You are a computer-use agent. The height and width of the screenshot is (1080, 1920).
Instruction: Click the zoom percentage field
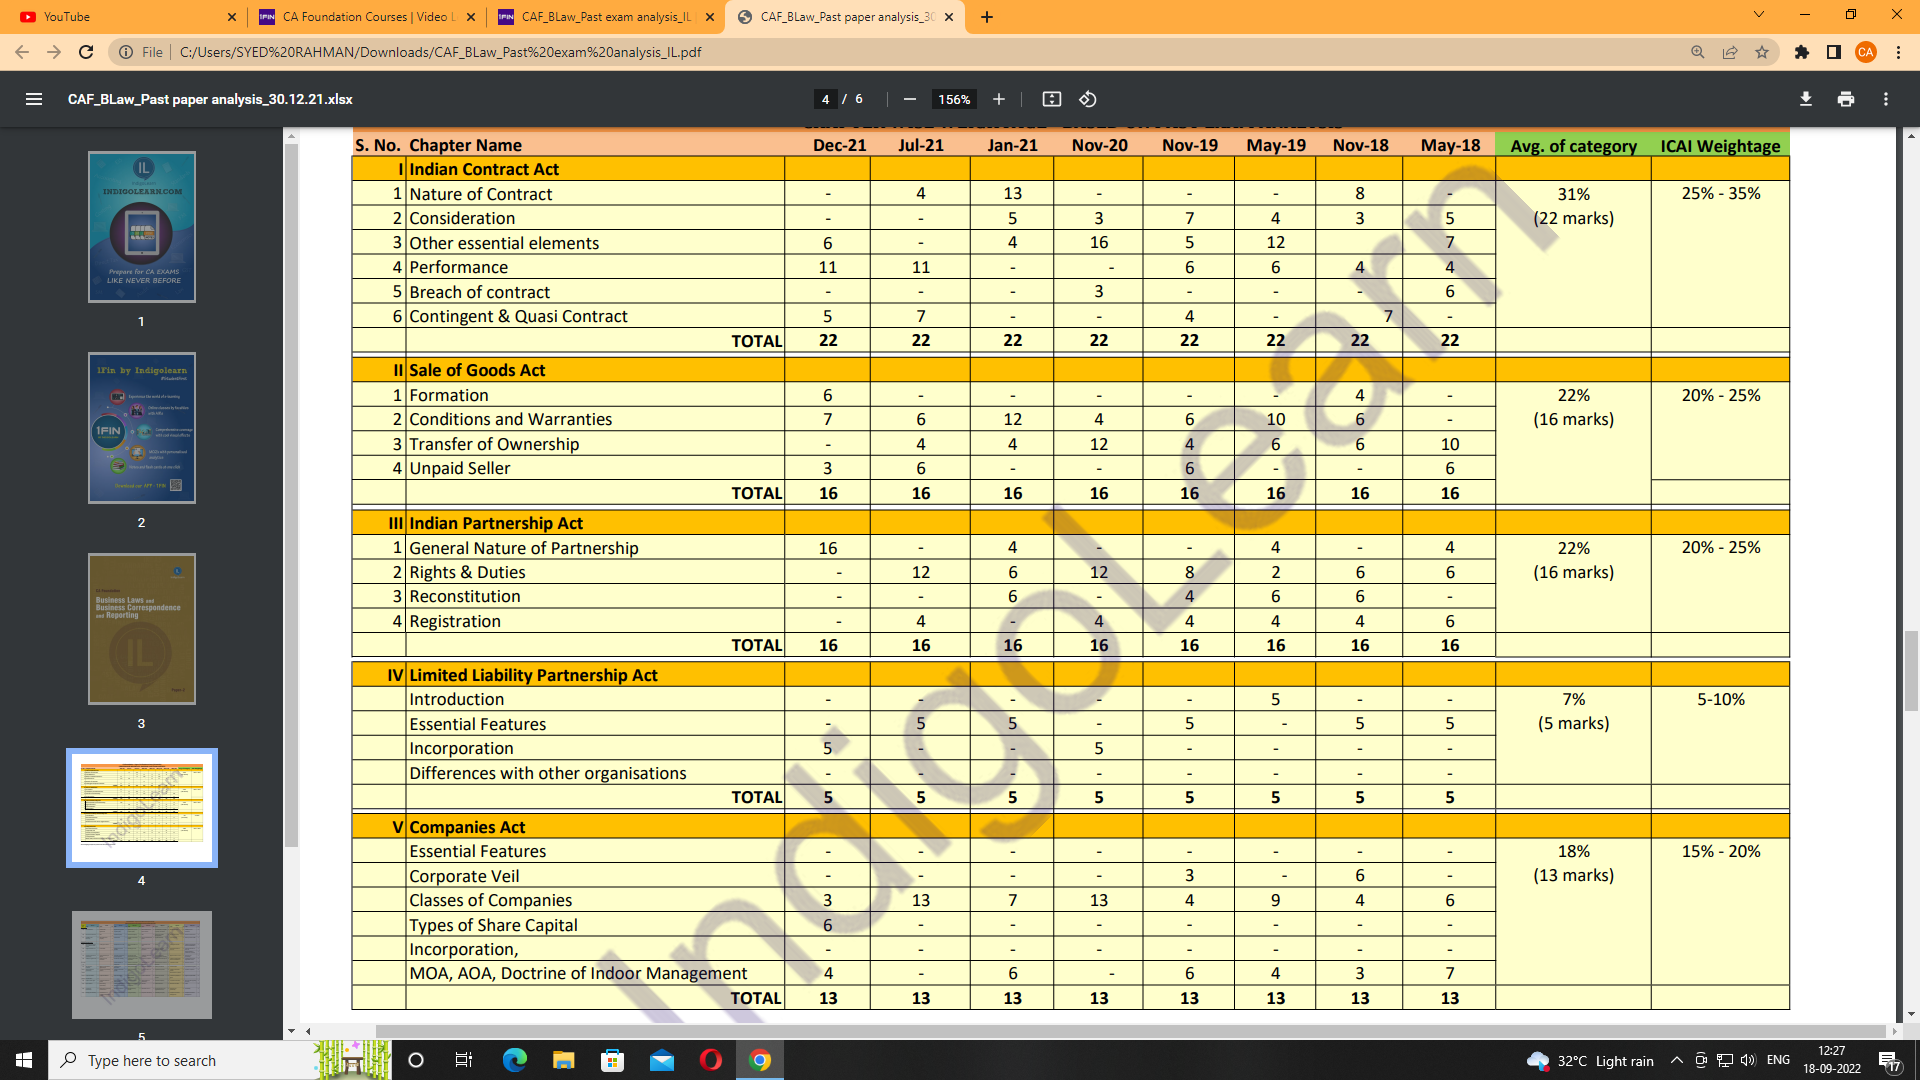[x=953, y=99]
